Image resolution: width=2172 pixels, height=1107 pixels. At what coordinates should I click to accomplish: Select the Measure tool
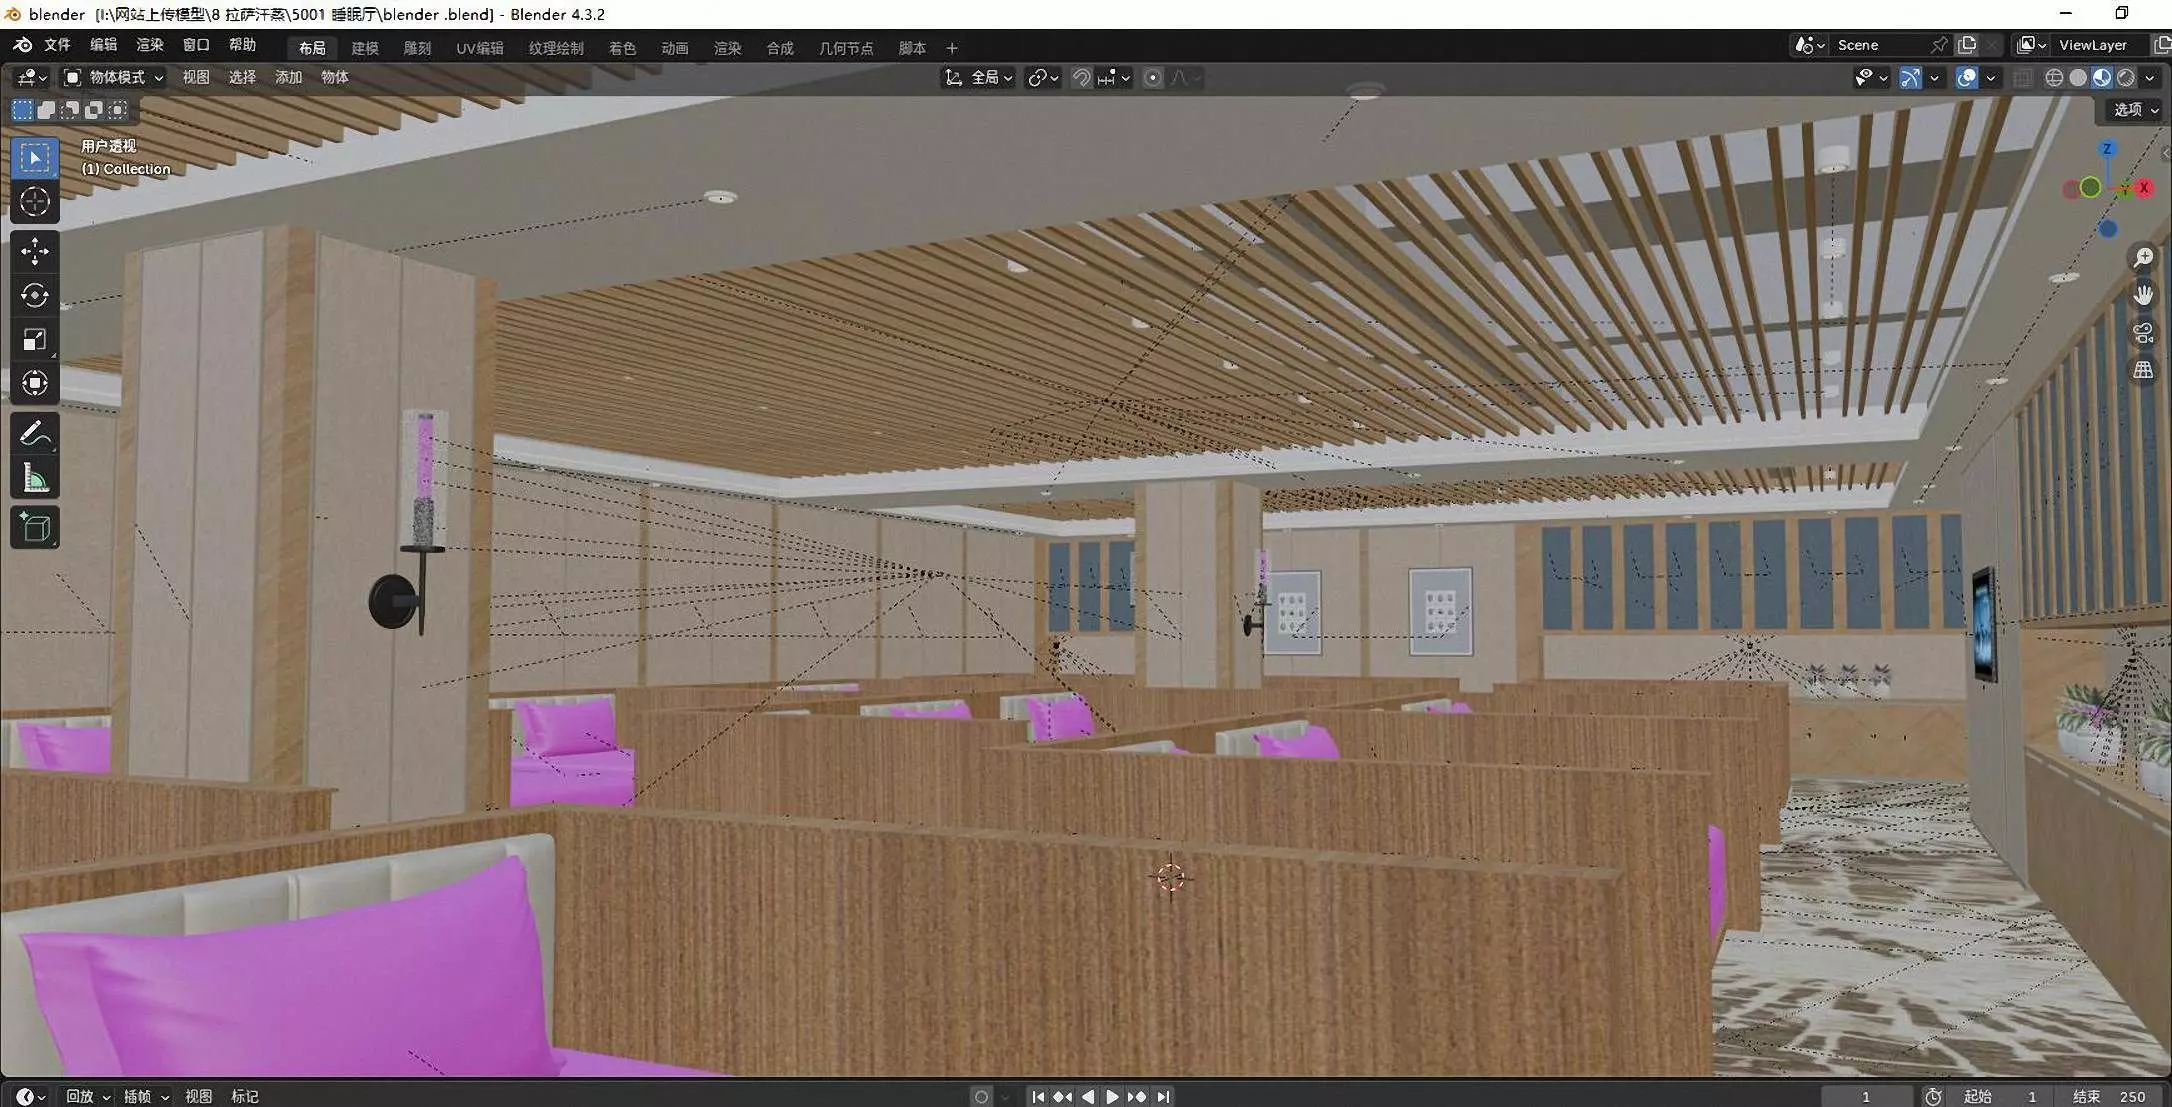[x=35, y=479]
